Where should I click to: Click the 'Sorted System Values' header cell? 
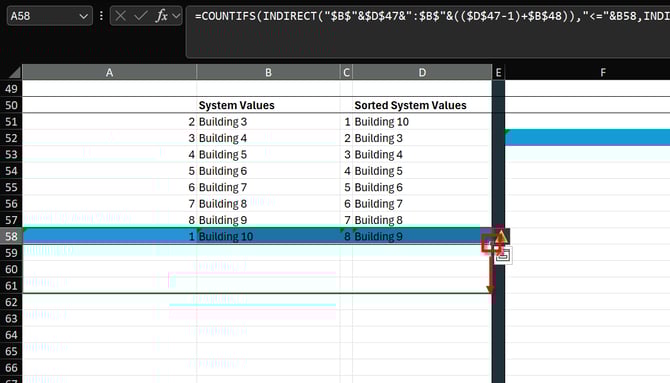422,105
